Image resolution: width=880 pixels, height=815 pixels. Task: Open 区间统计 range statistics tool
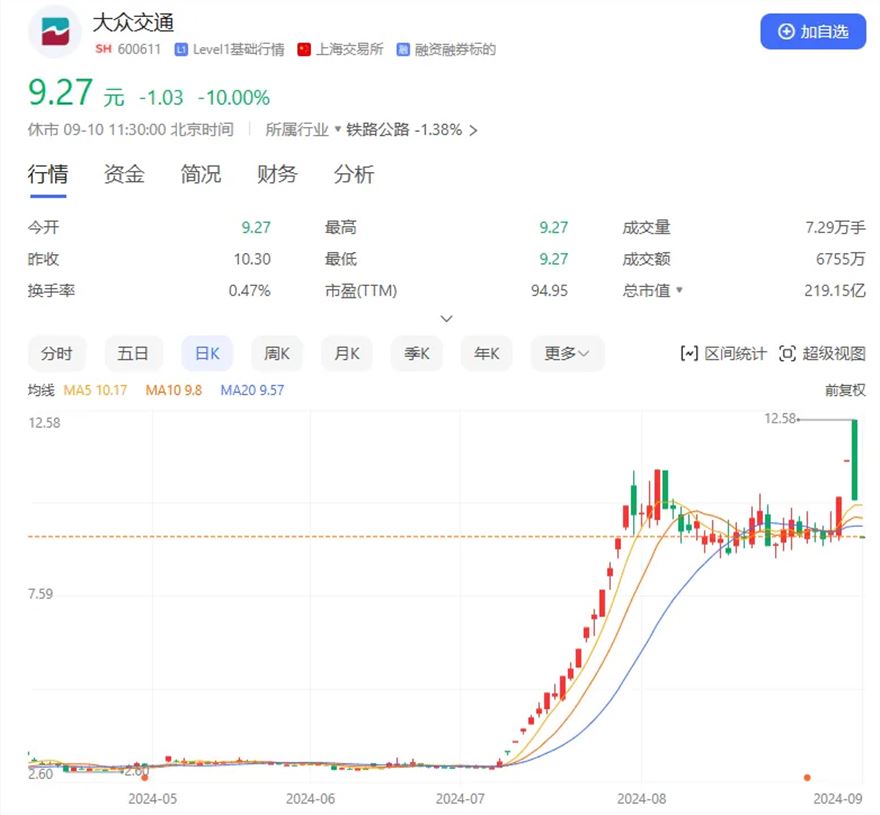[x=723, y=353]
